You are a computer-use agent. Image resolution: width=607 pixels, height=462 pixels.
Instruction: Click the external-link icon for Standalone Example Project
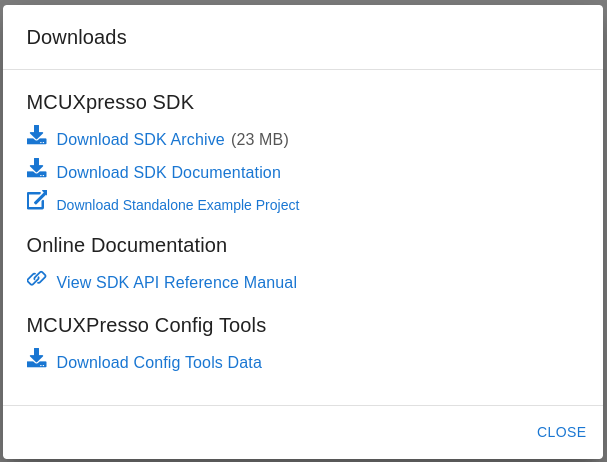pos(37,200)
